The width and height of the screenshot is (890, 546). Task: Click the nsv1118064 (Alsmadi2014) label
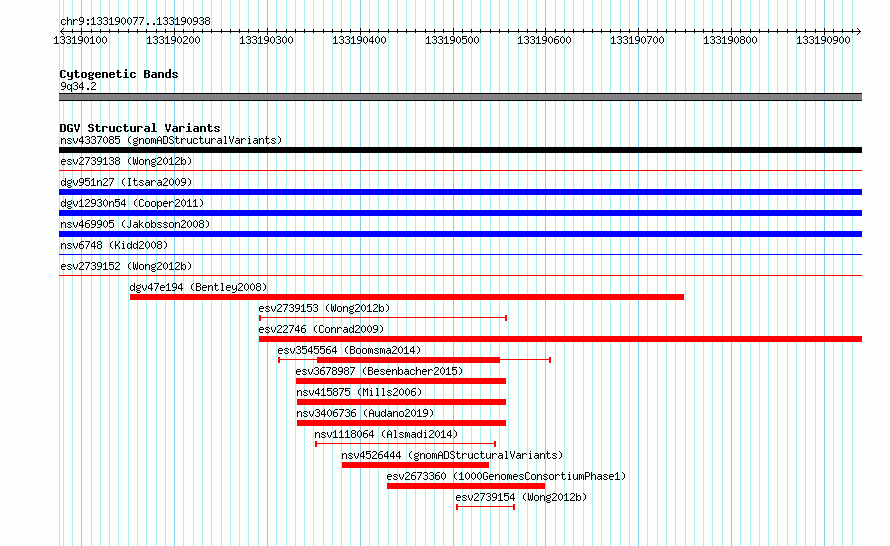point(386,434)
